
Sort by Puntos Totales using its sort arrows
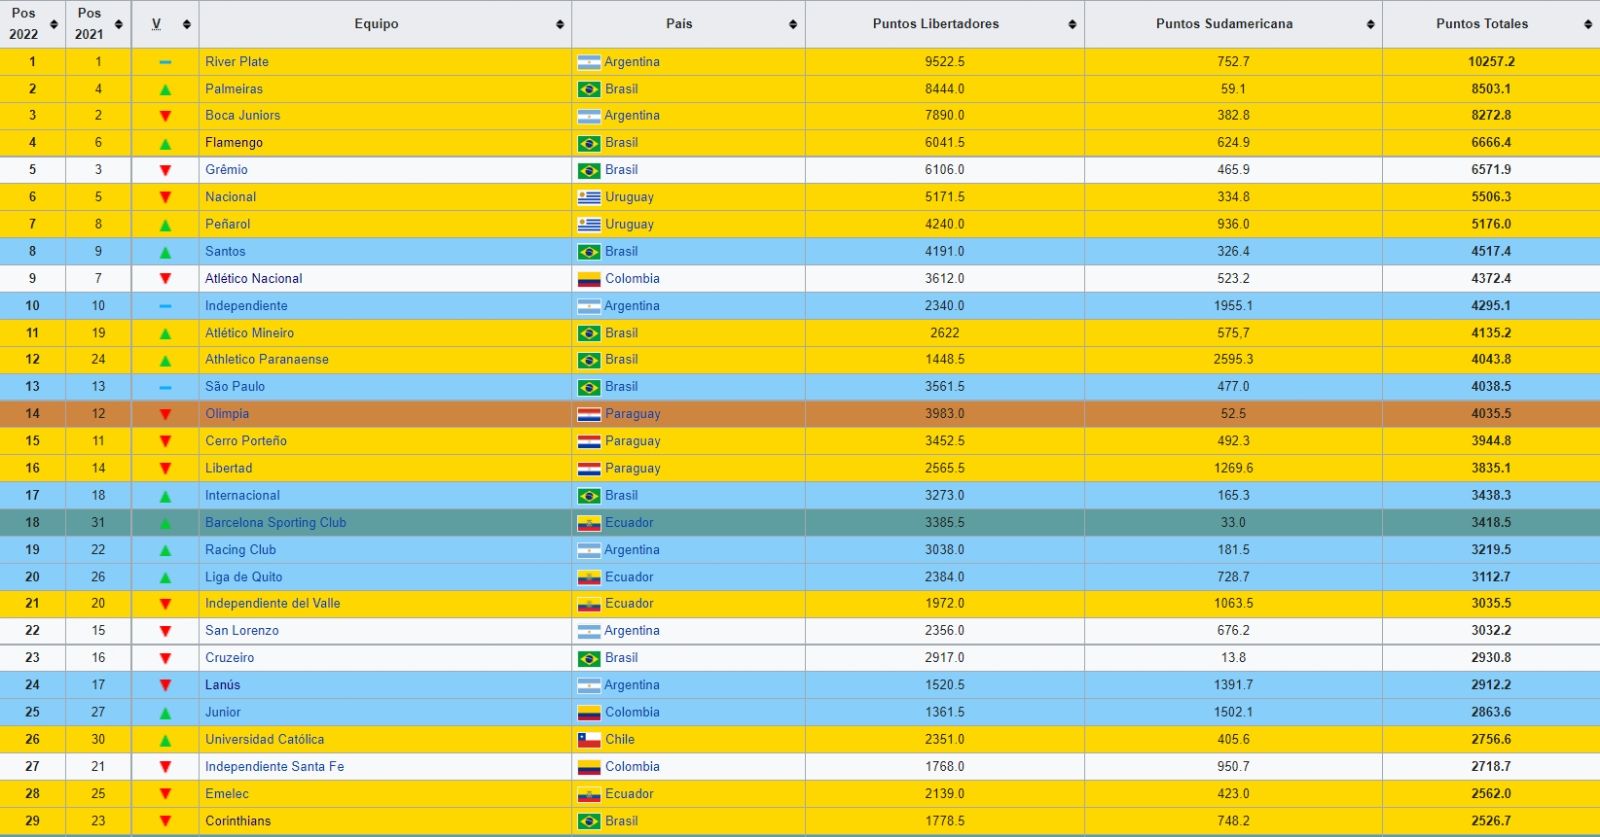1588,24
